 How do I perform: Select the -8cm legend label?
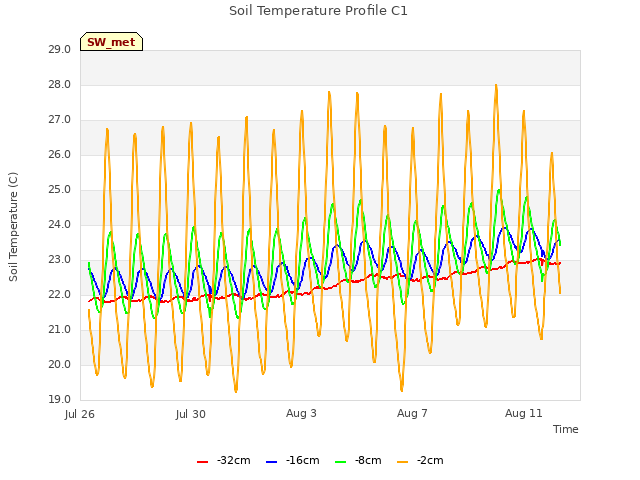pos(368,460)
